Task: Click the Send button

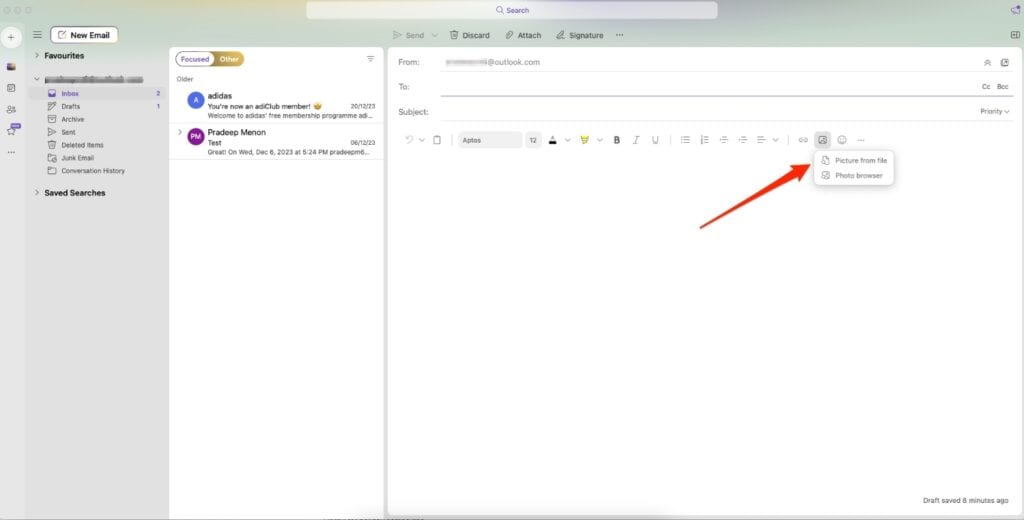Action: click(408, 35)
